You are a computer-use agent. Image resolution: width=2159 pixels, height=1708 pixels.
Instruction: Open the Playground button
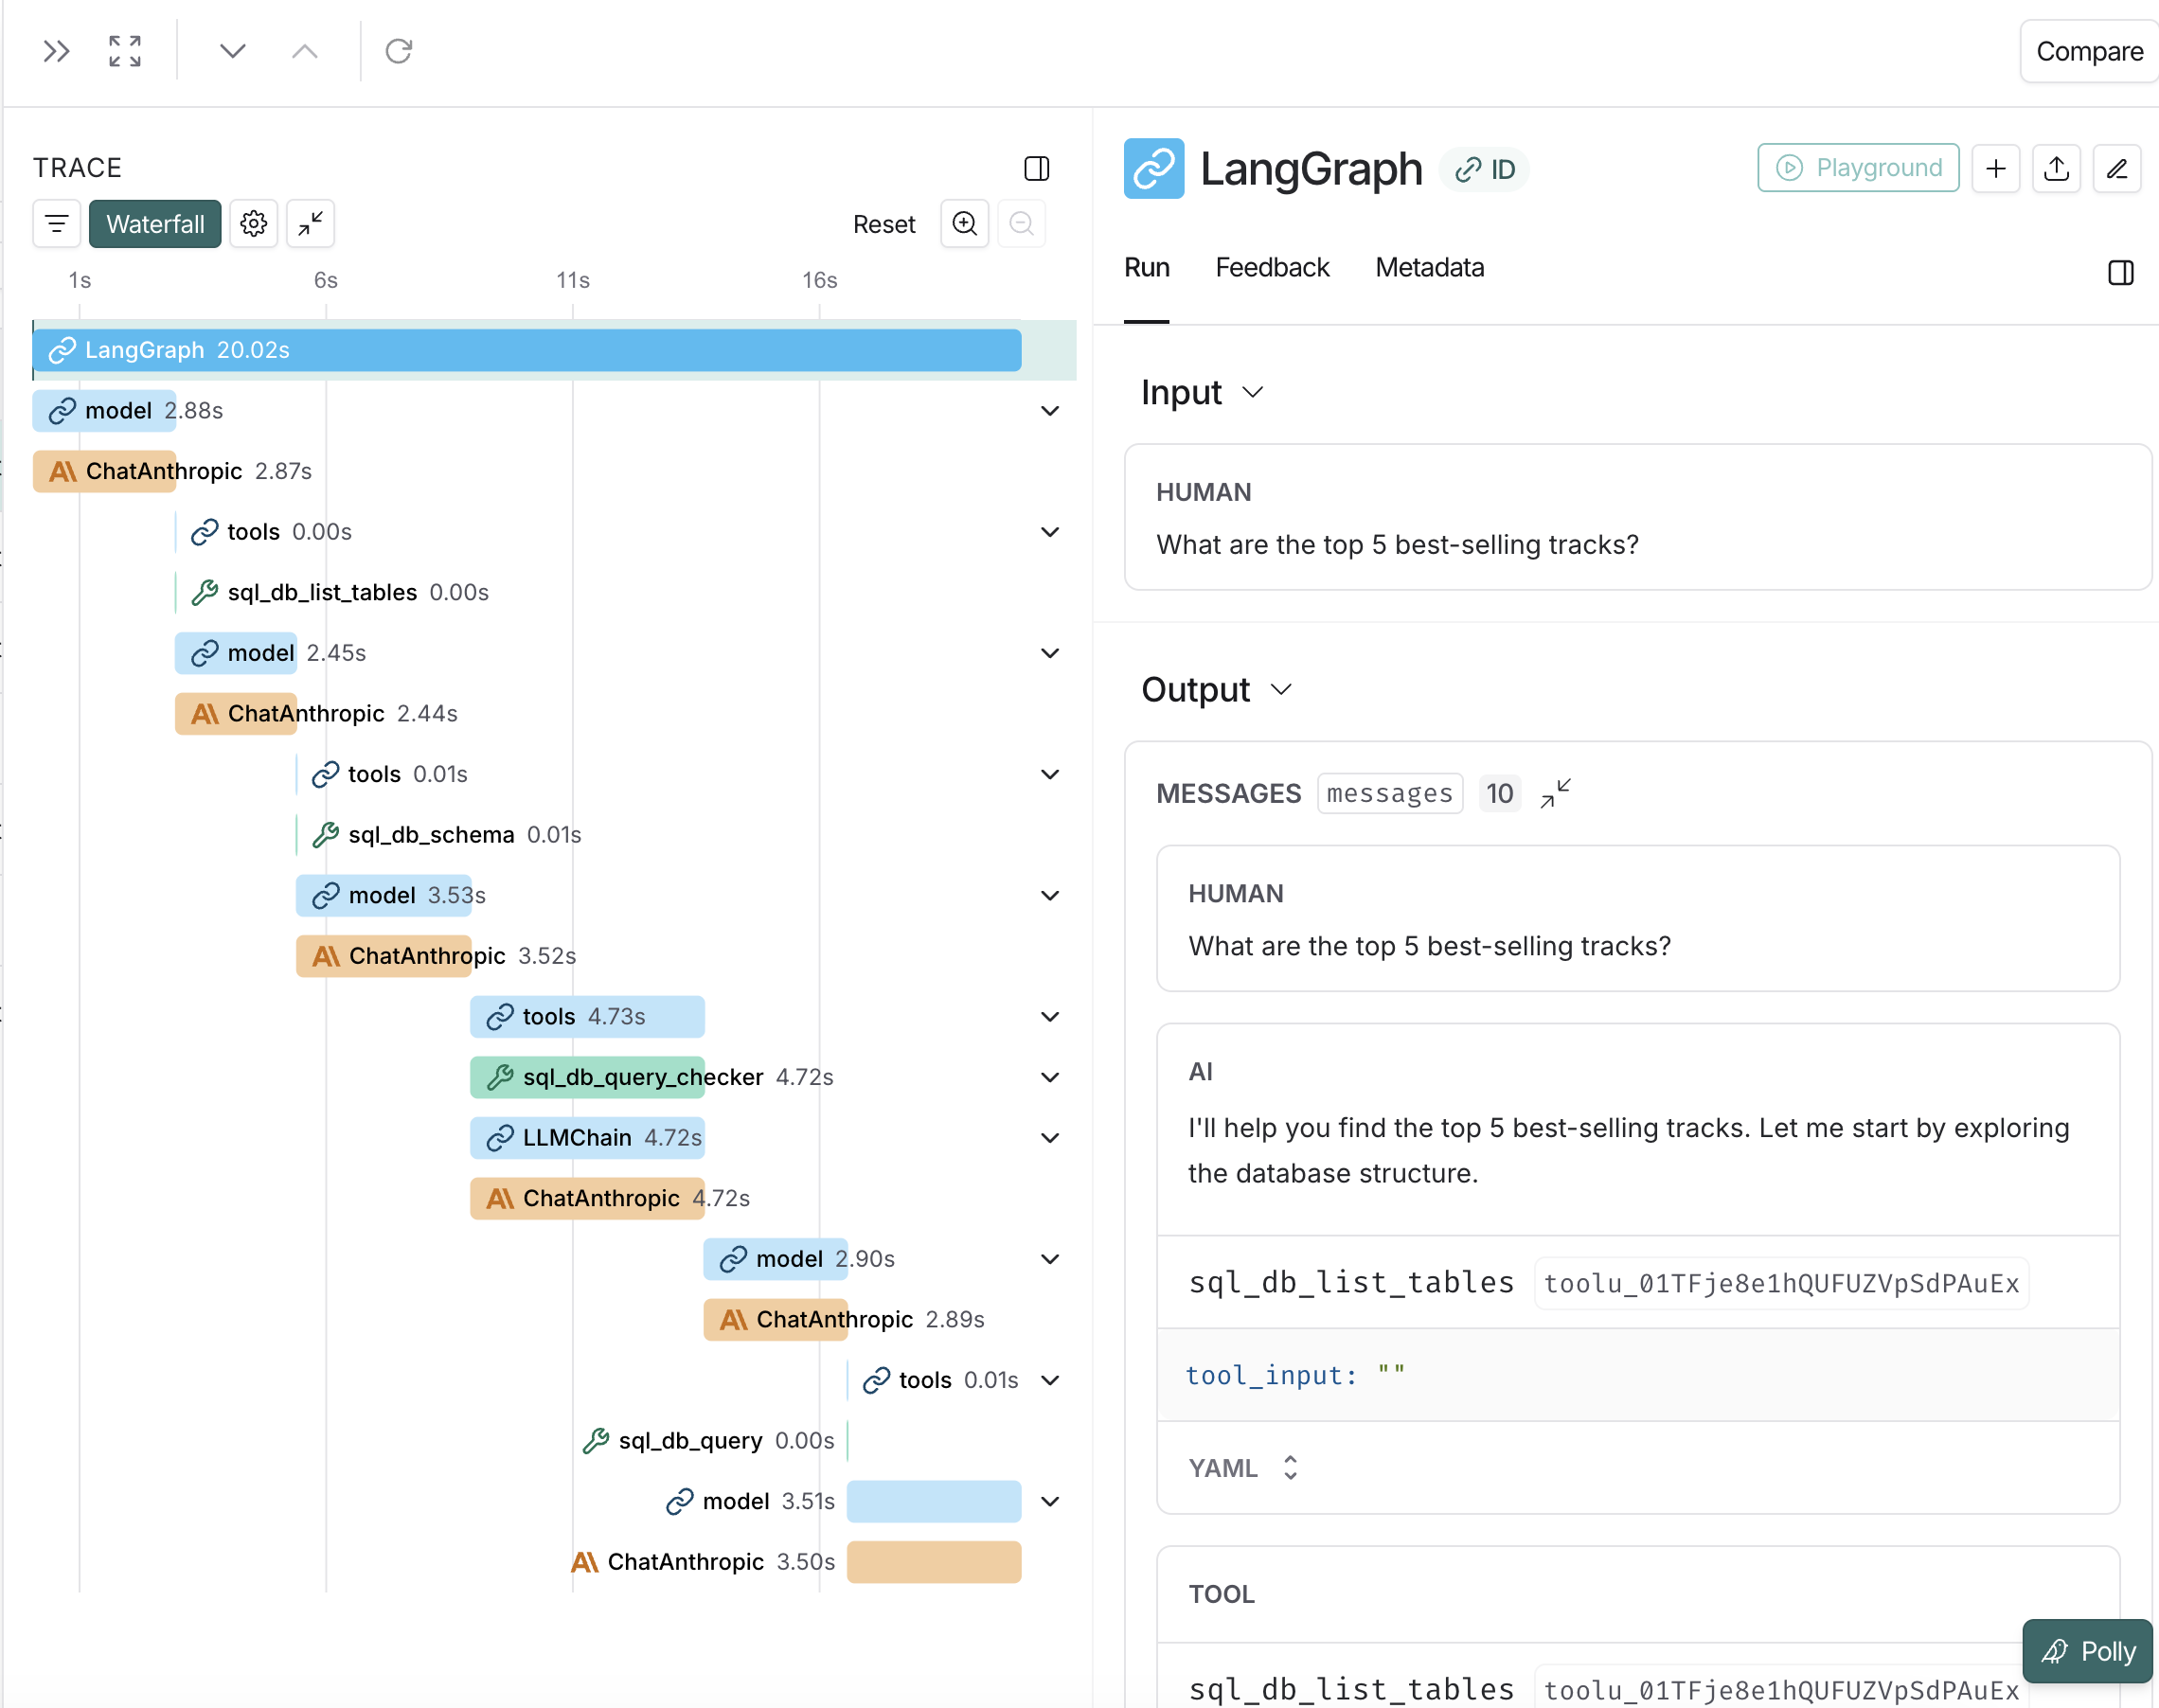[x=1858, y=168]
